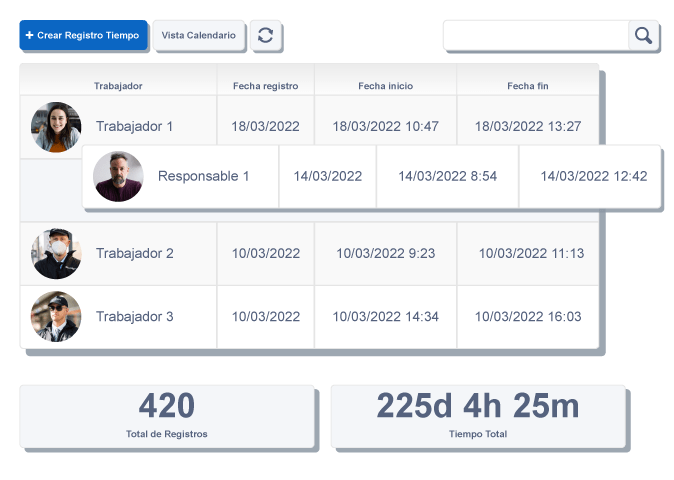Sort by the Fecha inicio column header

386,86
